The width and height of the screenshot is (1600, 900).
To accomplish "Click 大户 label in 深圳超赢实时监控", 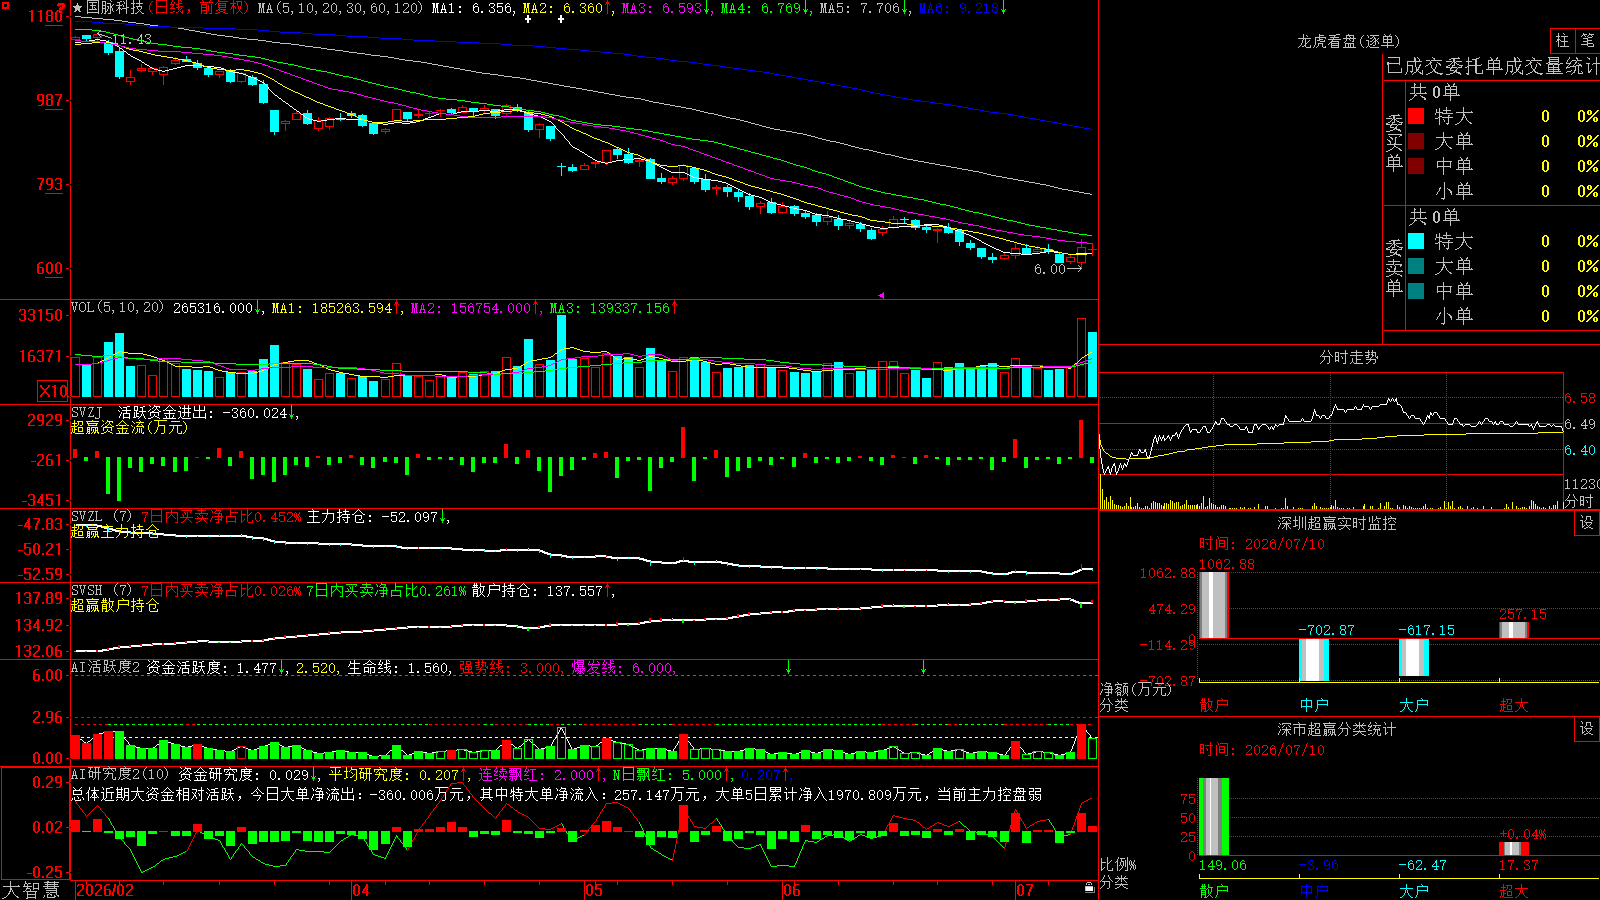I will [x=1414, y=705].
